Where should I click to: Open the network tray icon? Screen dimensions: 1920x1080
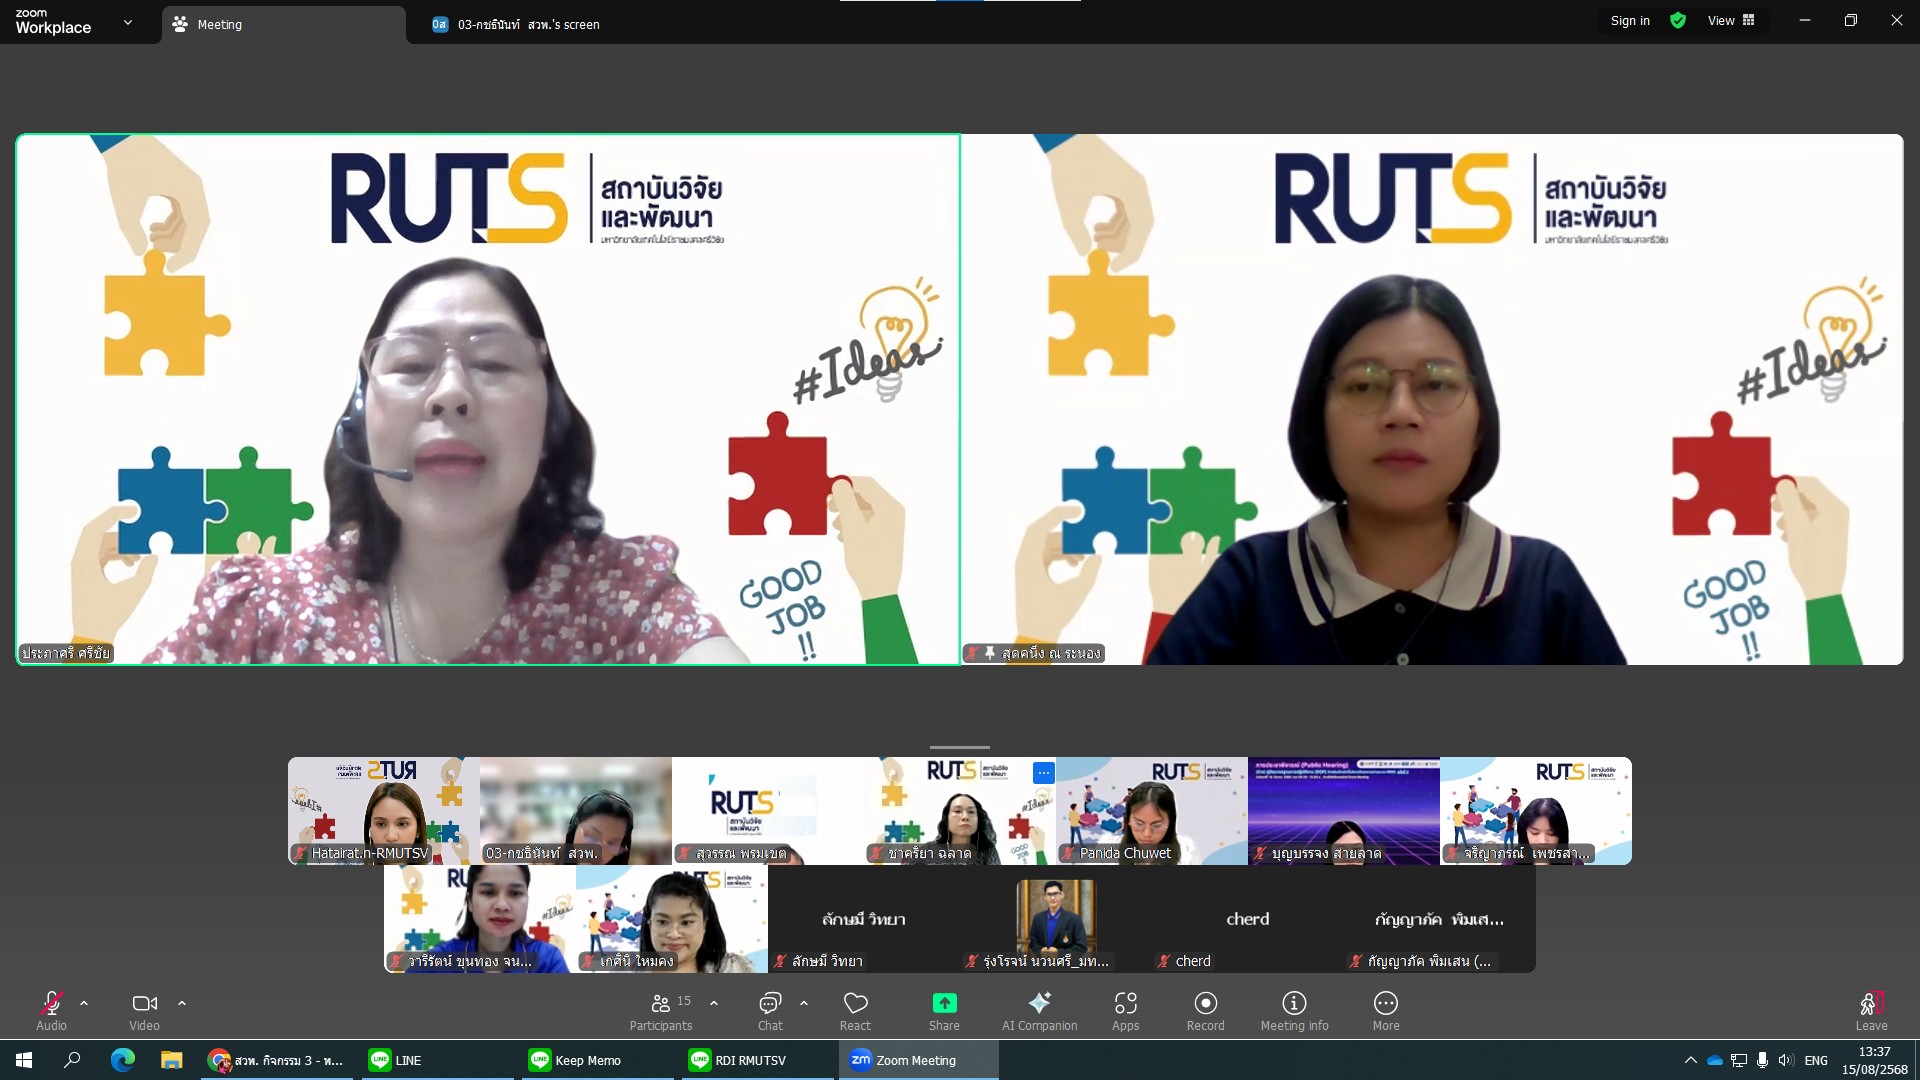tap(1739, 1060)
